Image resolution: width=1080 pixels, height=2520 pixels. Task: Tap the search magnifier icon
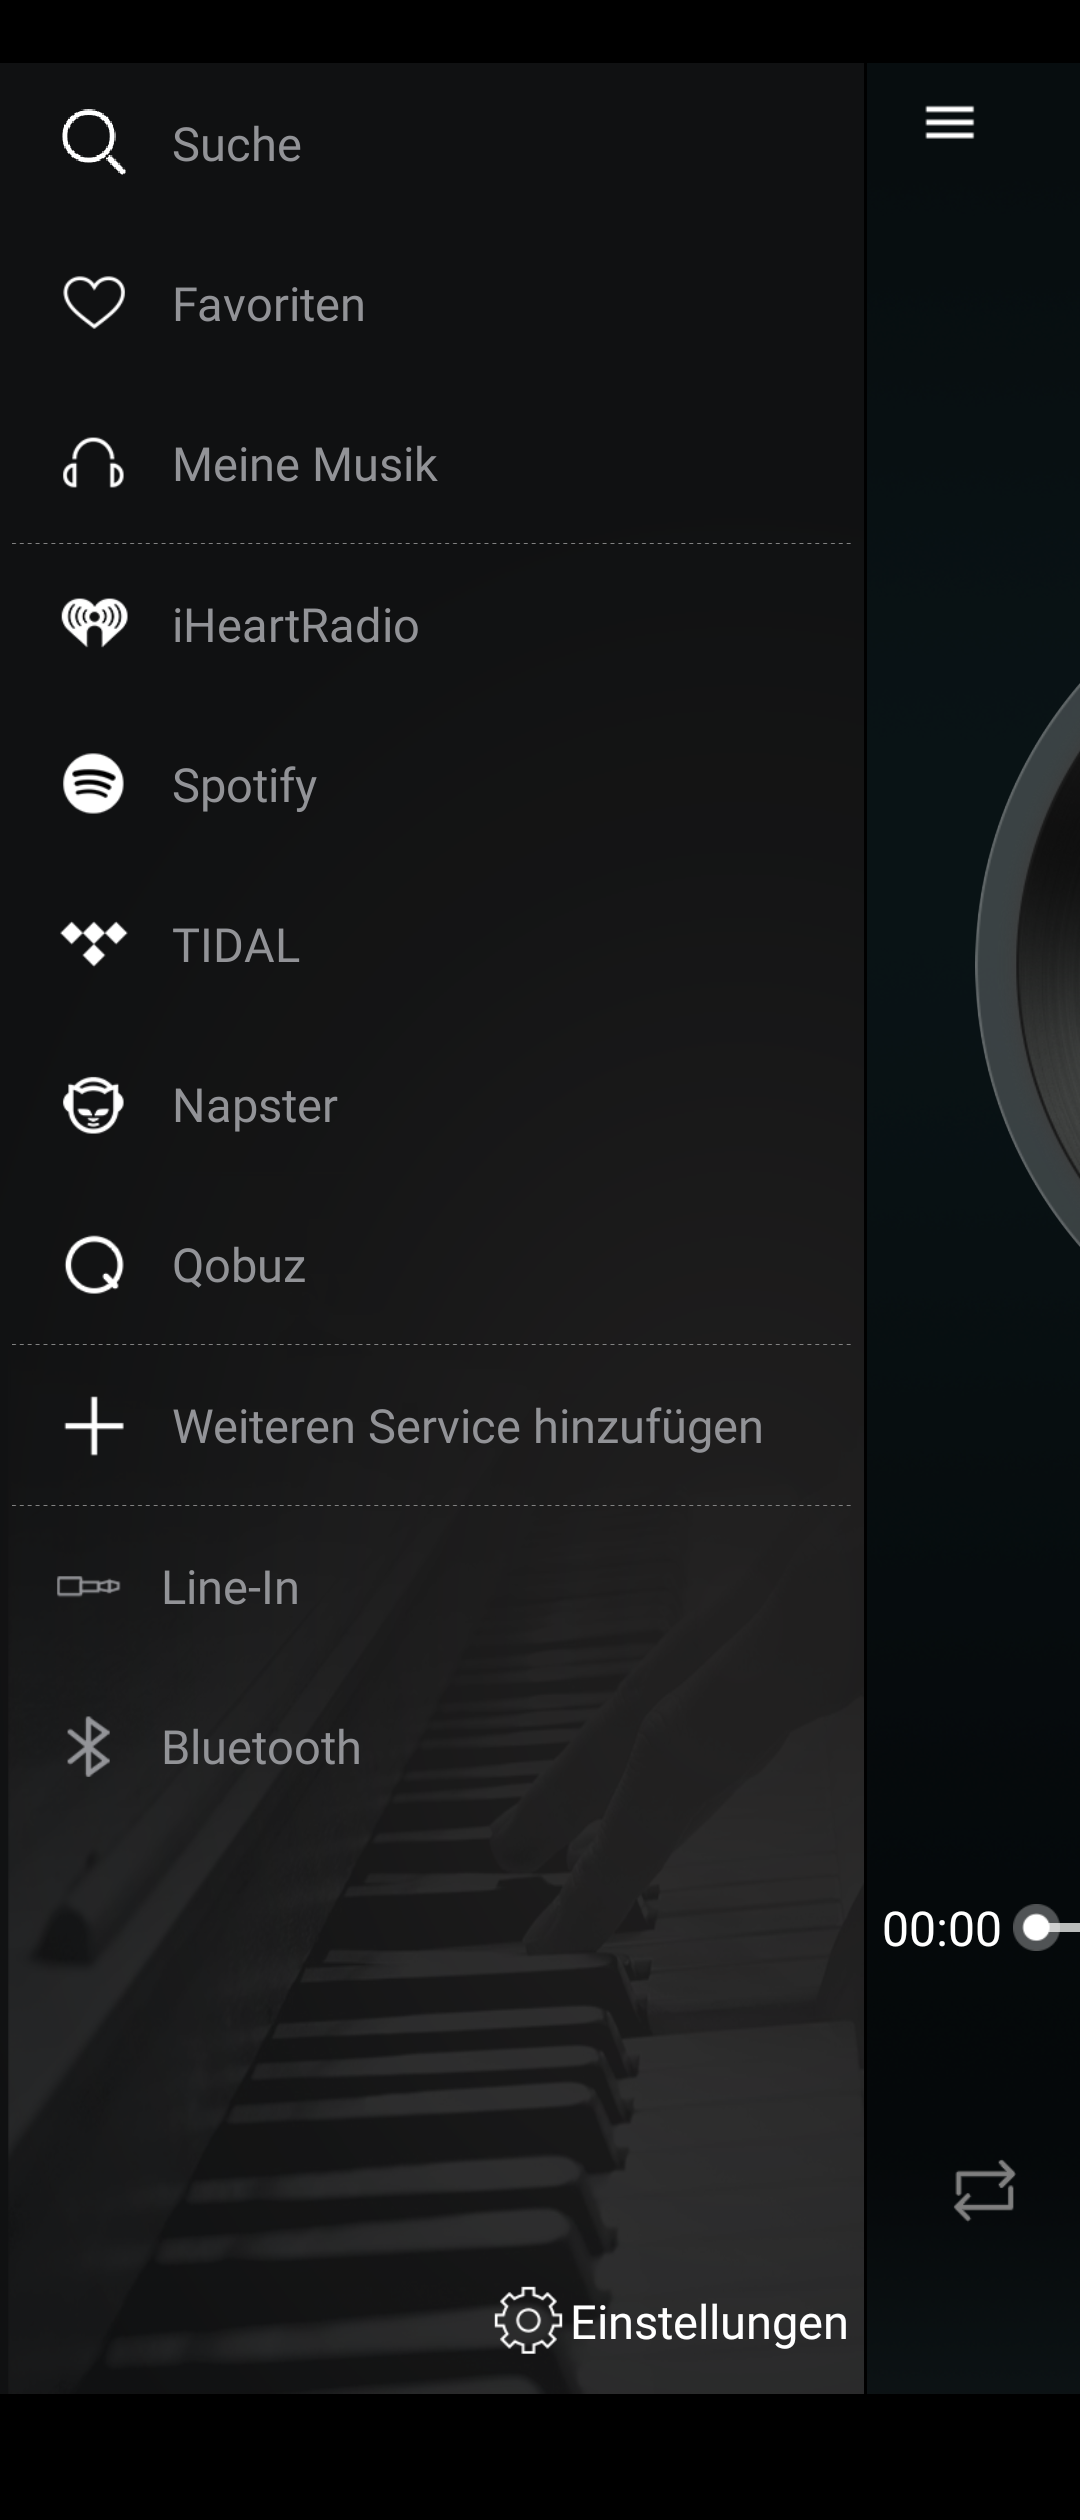93,142
